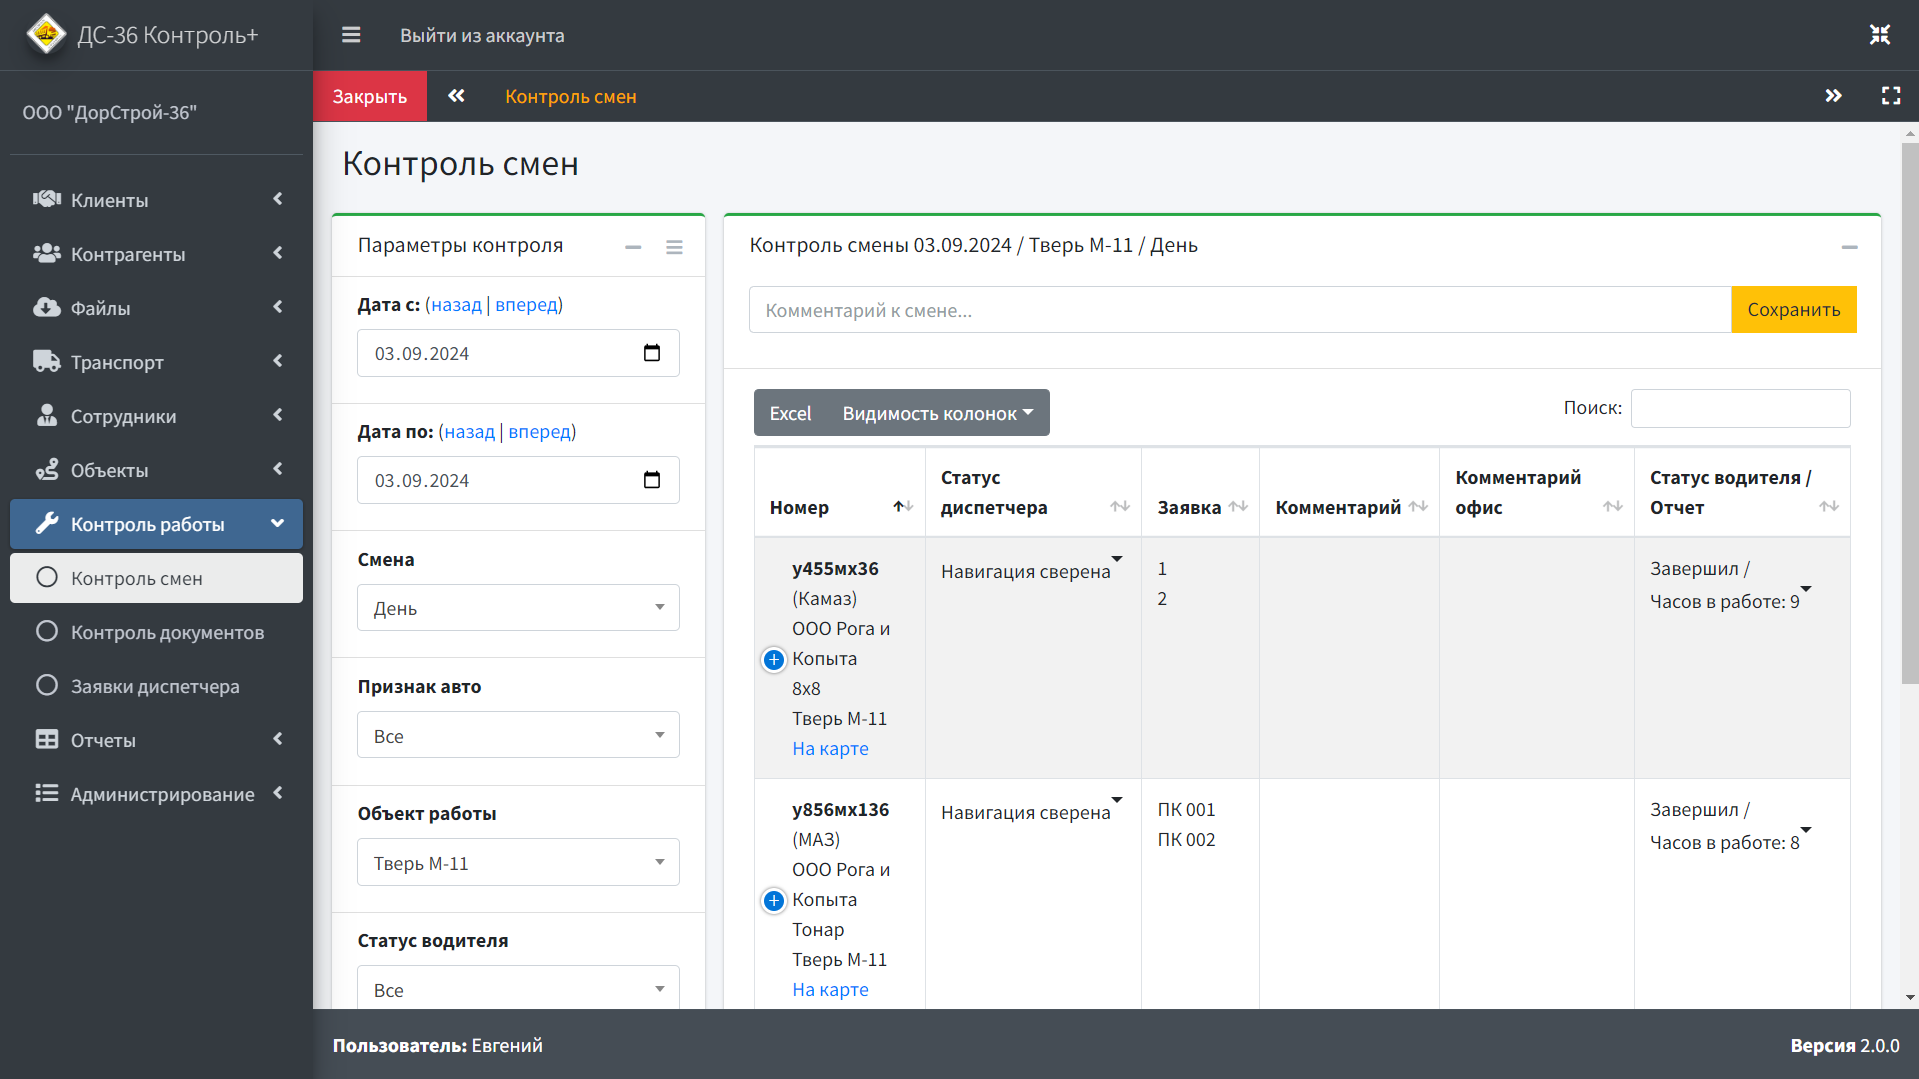The height and width of the screenshot is (1079, 1919).
Task: Export table with Excel button
Action: [790, 413]
